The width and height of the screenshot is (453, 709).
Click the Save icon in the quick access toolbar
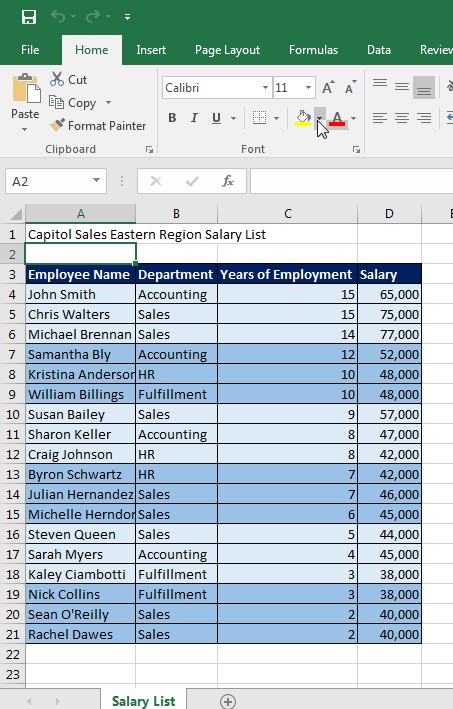pos(28,17)
